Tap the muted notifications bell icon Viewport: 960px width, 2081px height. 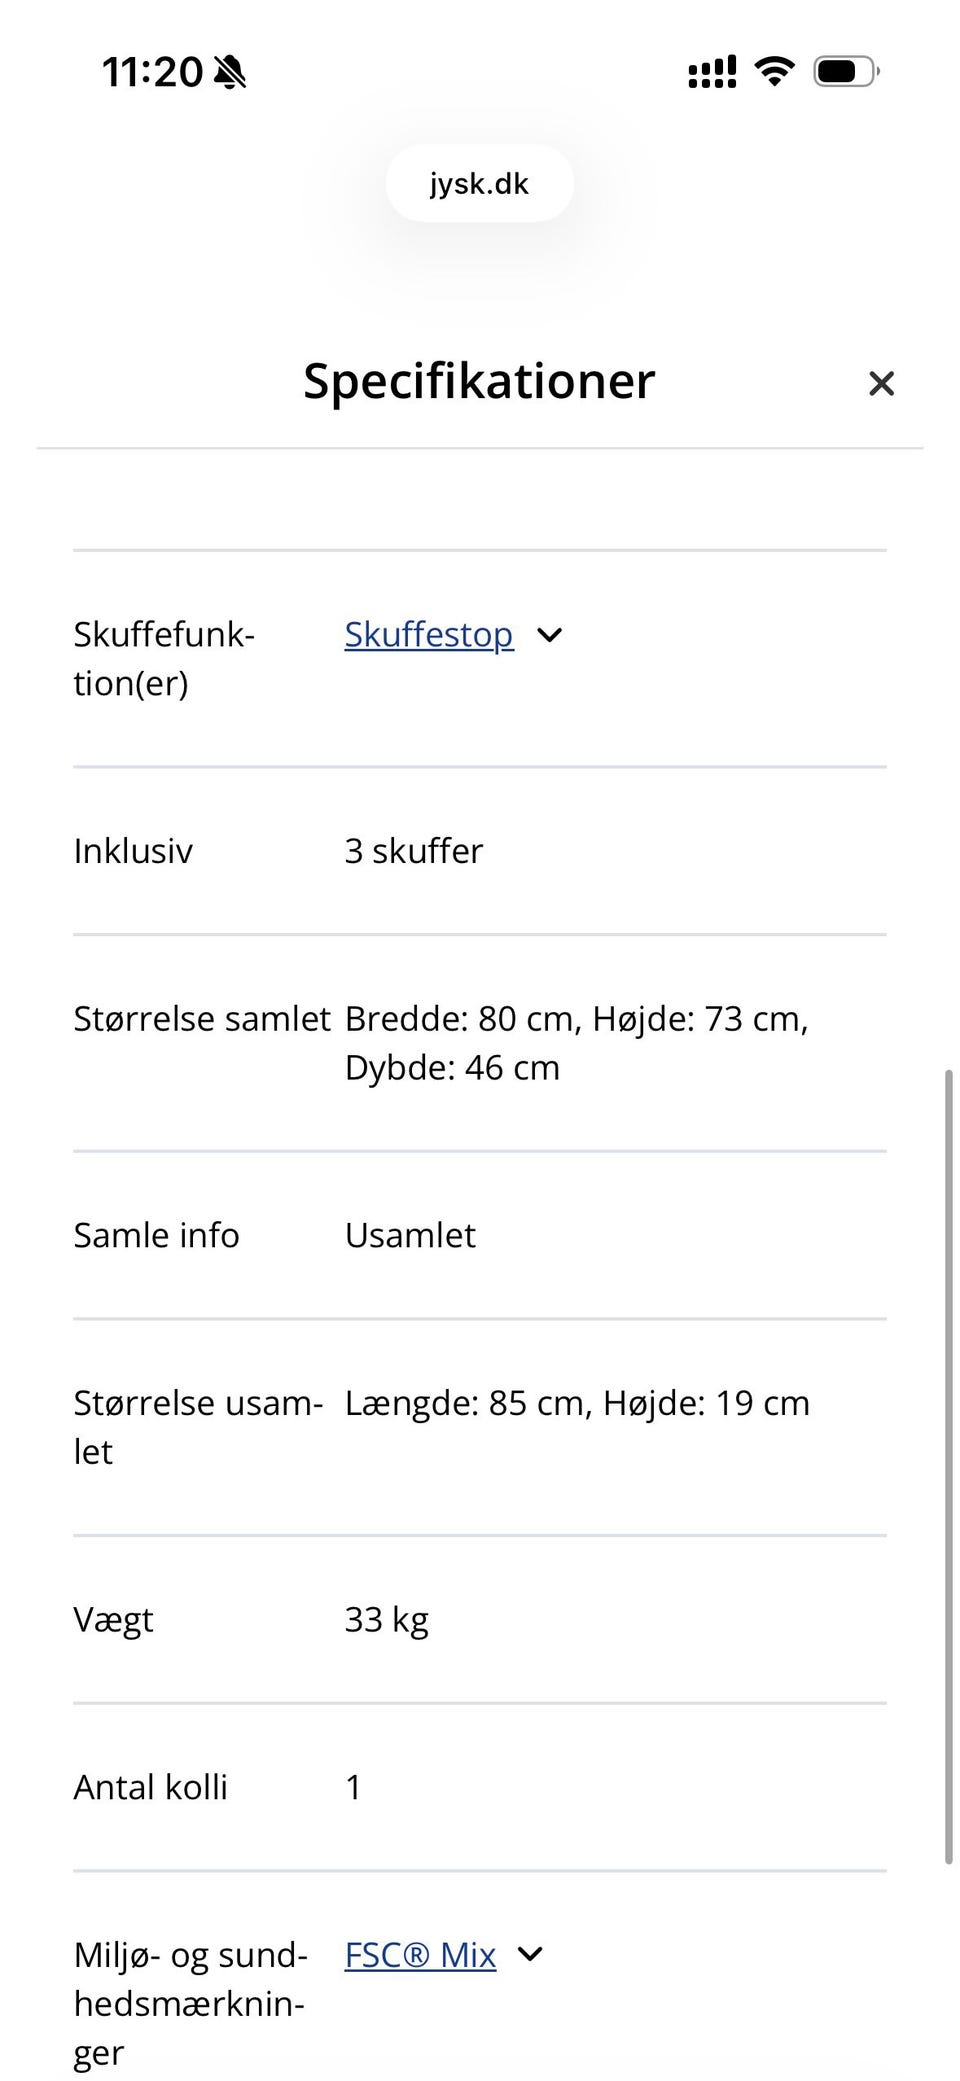click(231, 71)
